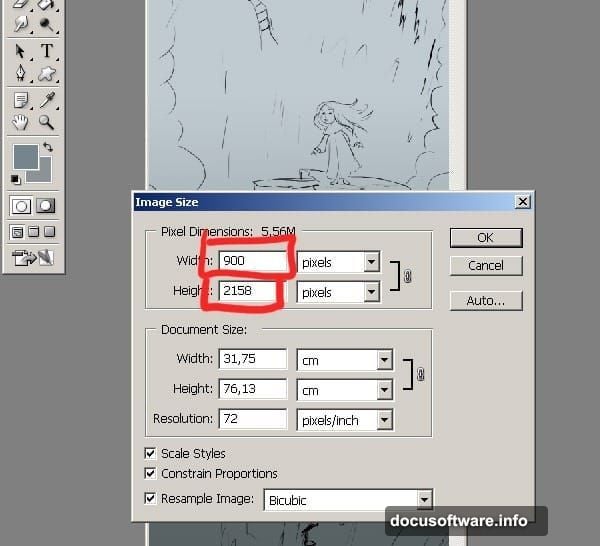Screen dimensions: 600x546
Task: Disable the Resample Image checkbox
Action: (151, 498)
